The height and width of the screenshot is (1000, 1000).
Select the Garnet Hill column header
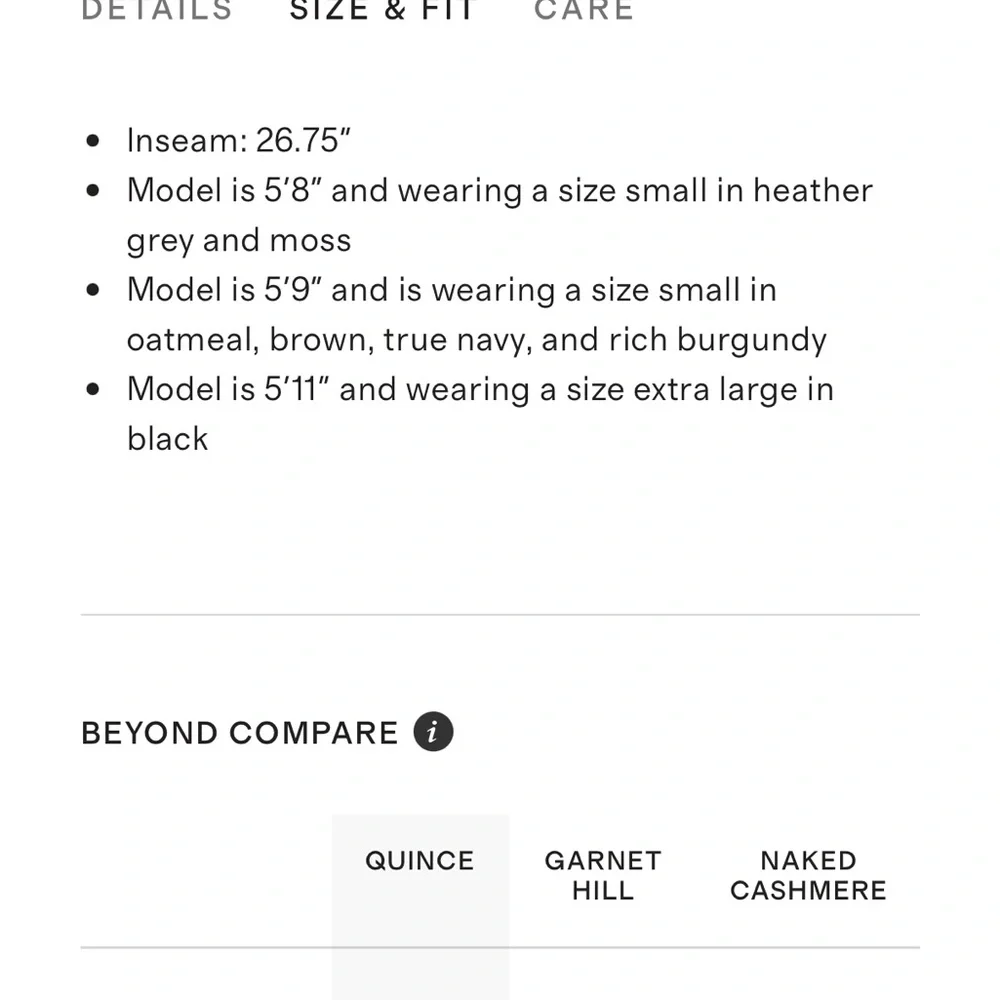(603, 875)
